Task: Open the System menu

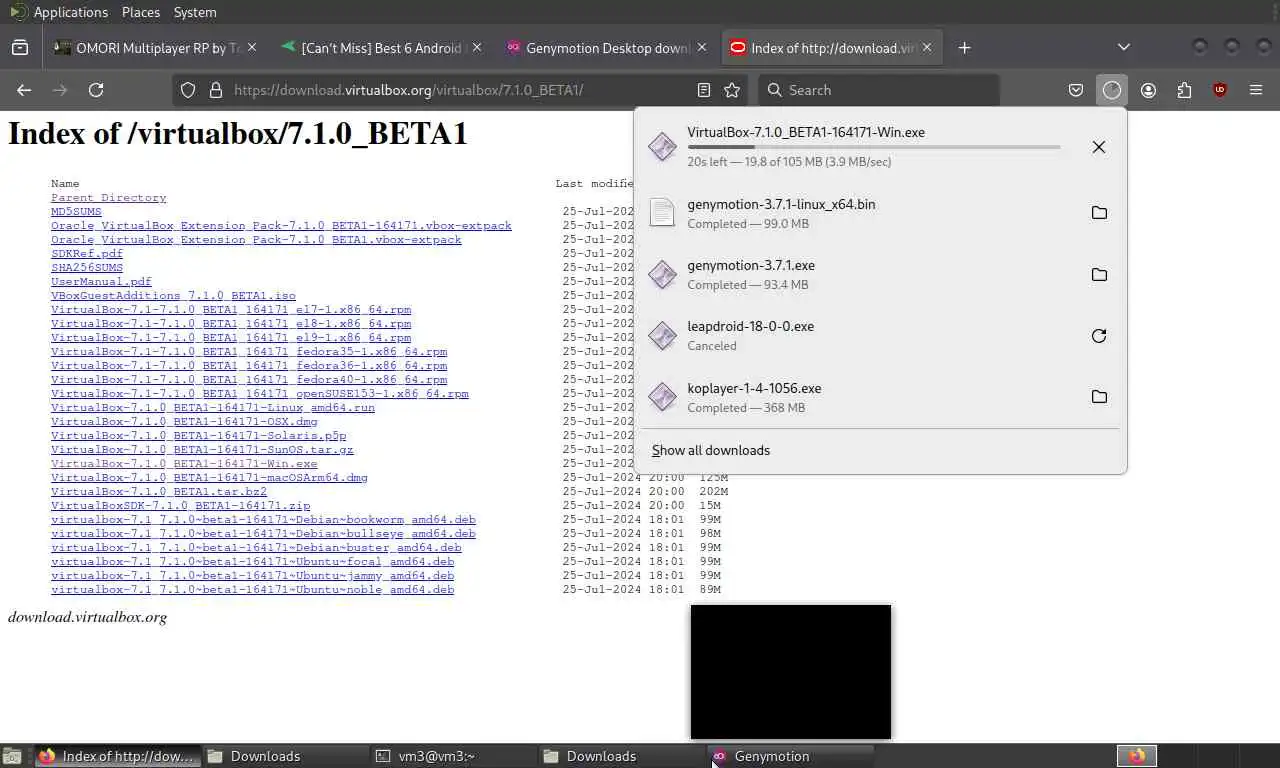Action: point(195,12)
